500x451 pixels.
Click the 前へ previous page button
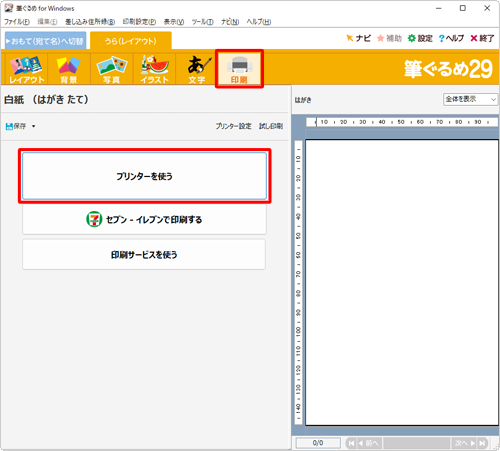click(369, 443)
